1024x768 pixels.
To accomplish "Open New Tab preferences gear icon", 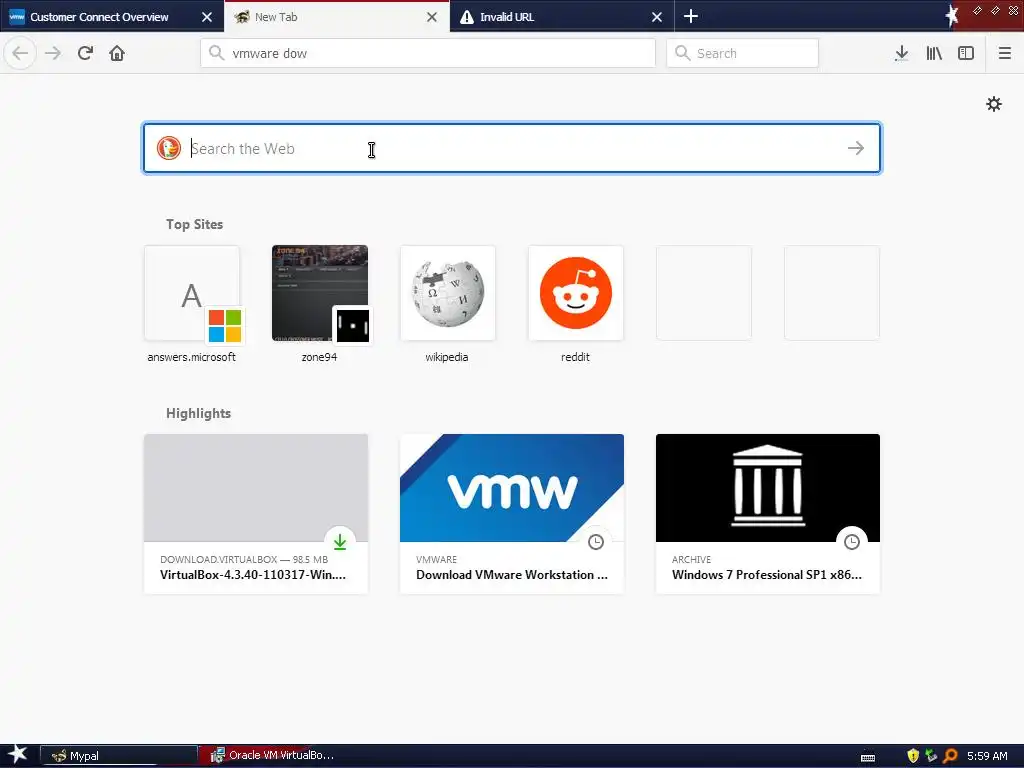I will pyautogui.click(x=993, y=104).
